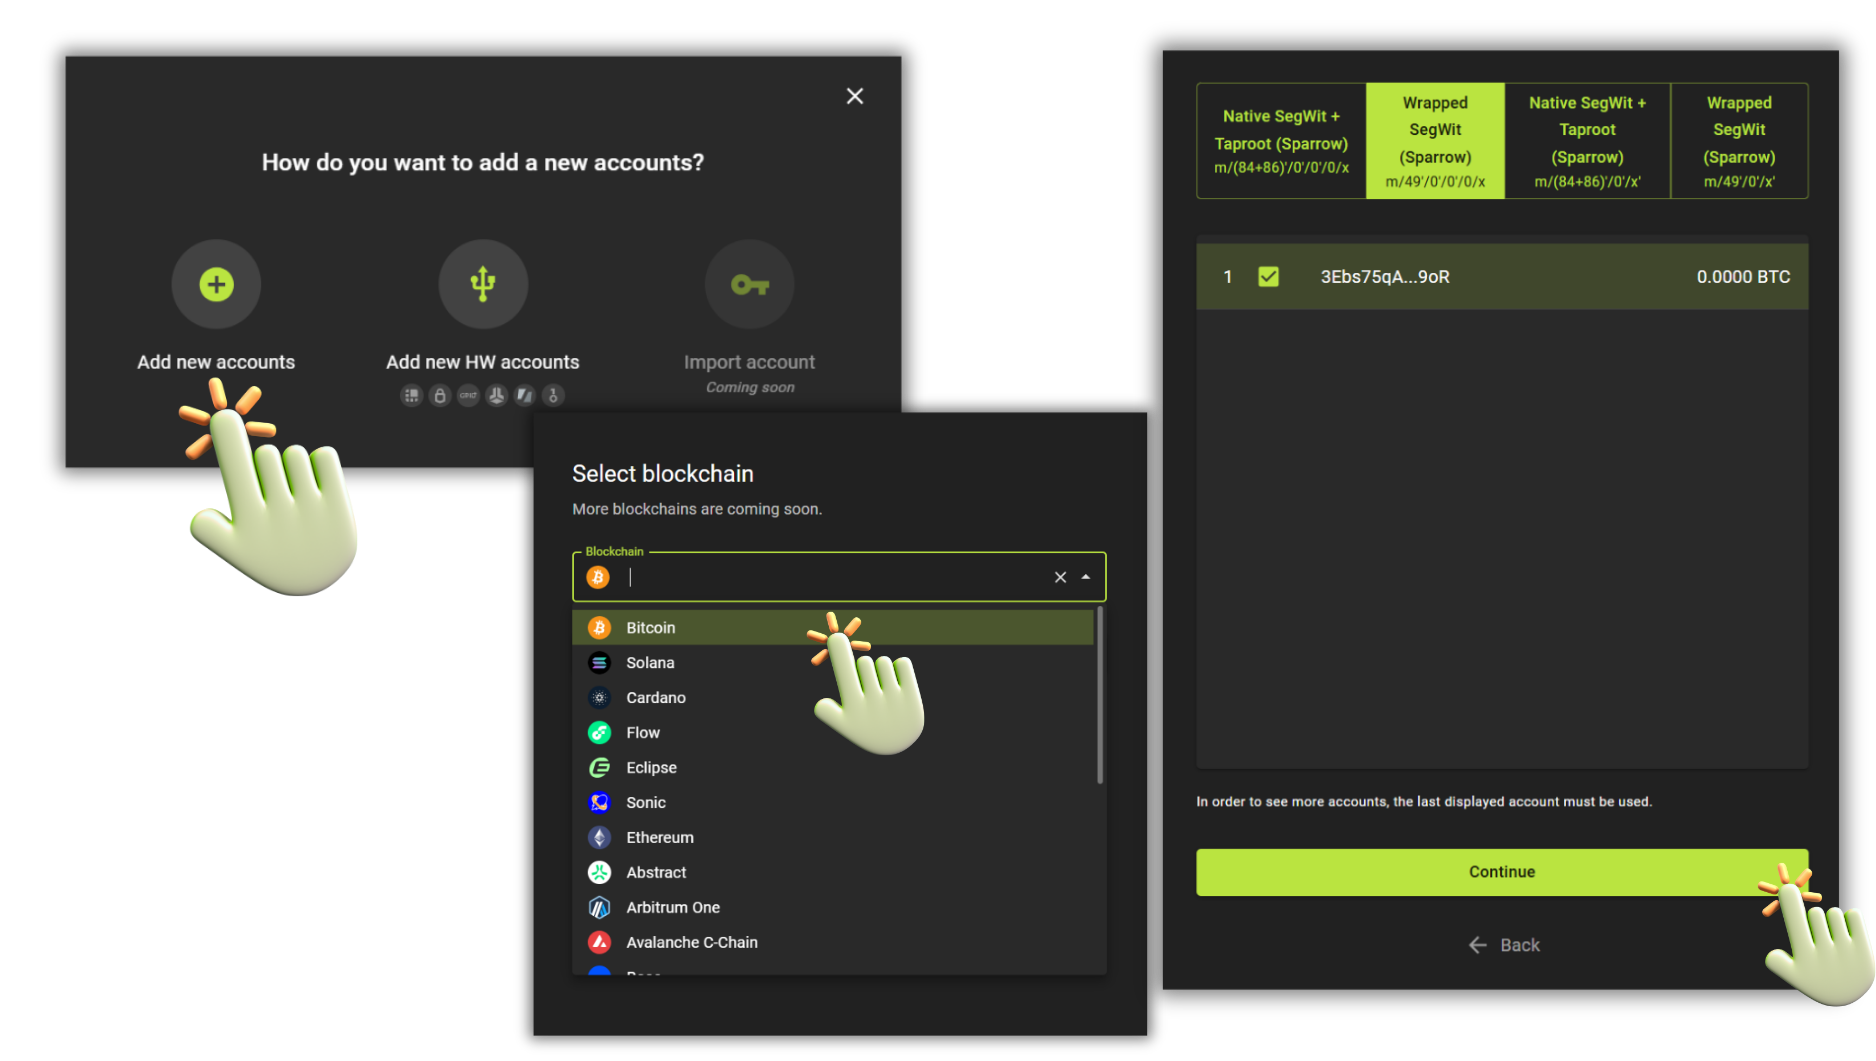The width and height of the screenshot is (1876, 1061).
Task: Click the GRID+ hardware wallet icon
Action: tap(468, 395)
